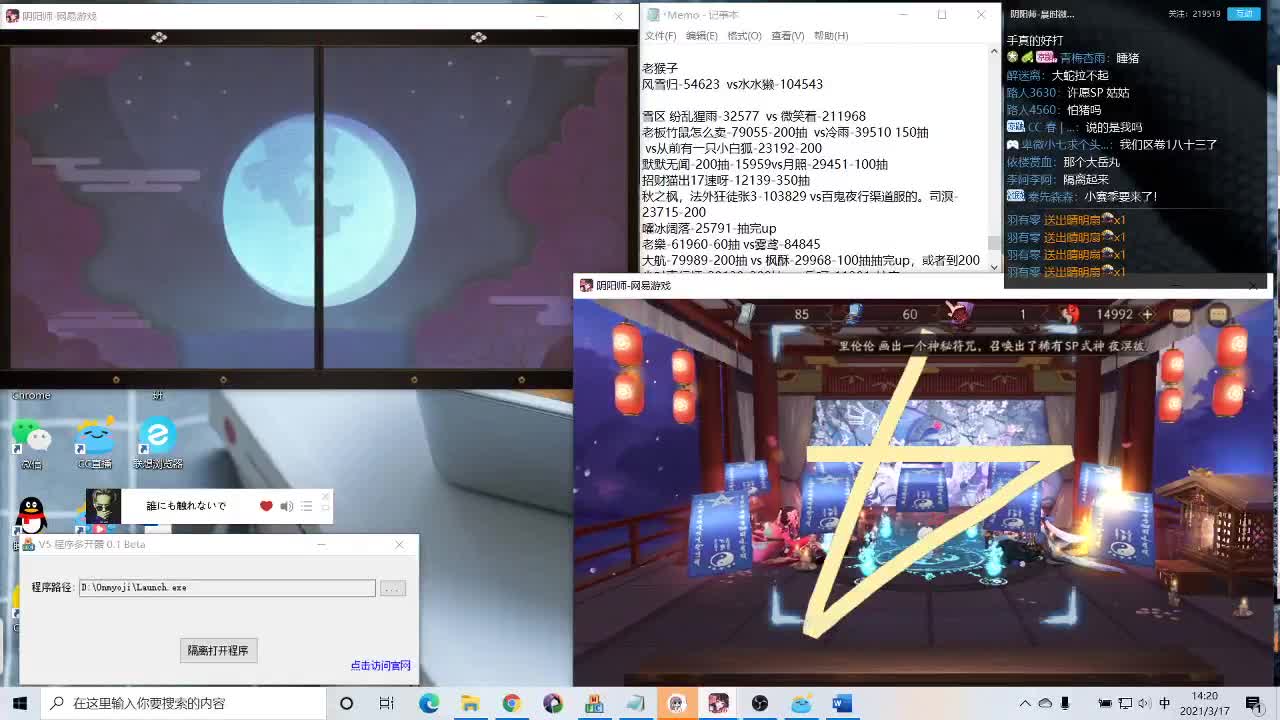Viewport: 1280px width, 720px height.
Task: Click the Notepad scrollbar up arrow
Action: (x=993, y=52)
